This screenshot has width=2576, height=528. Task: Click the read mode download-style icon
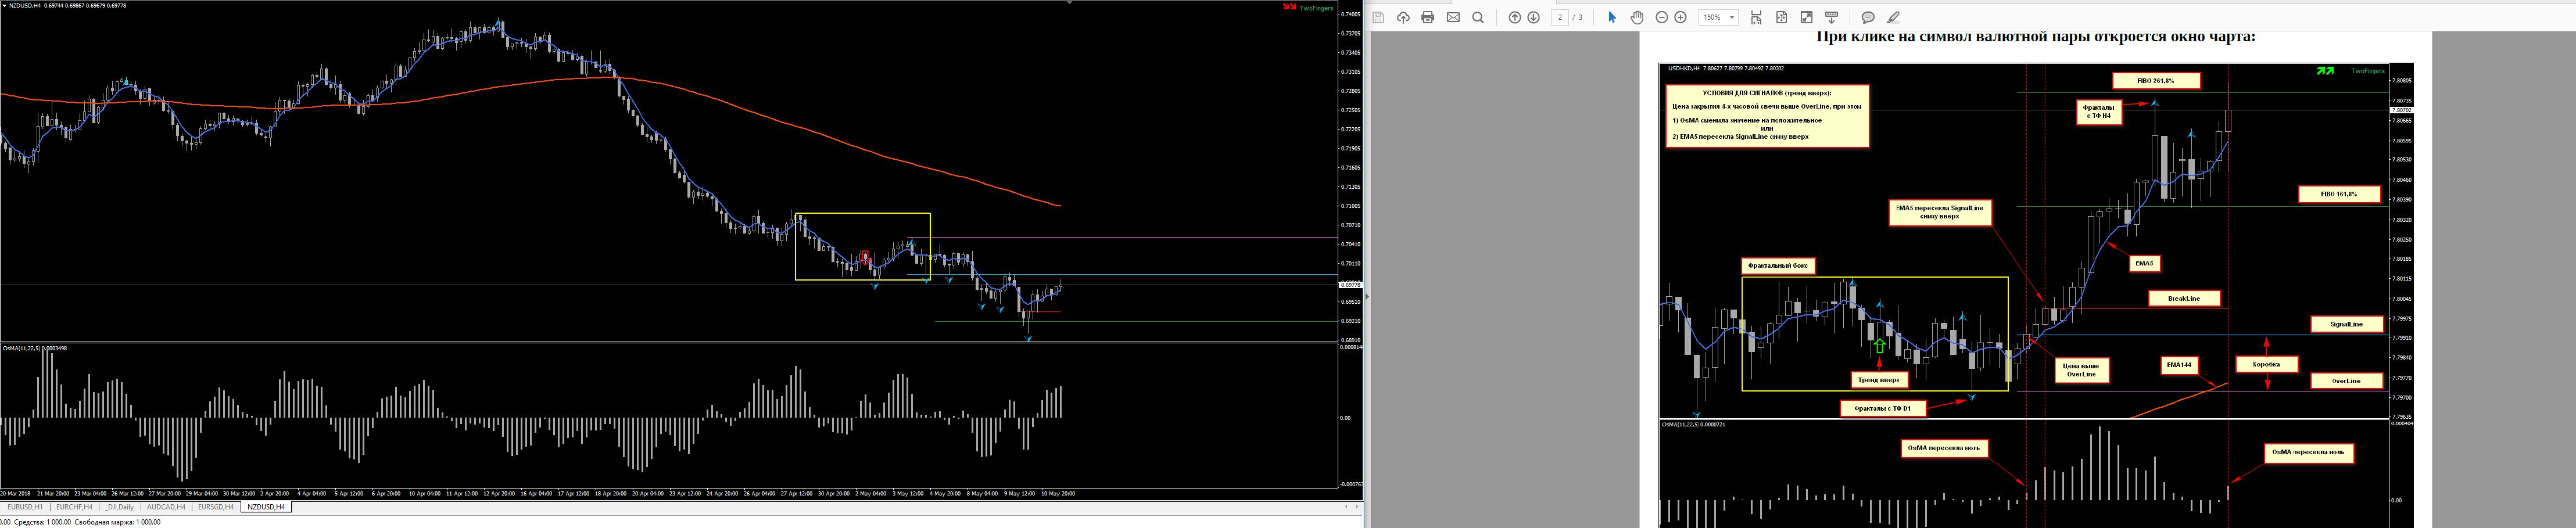[x=1832, y=17]
